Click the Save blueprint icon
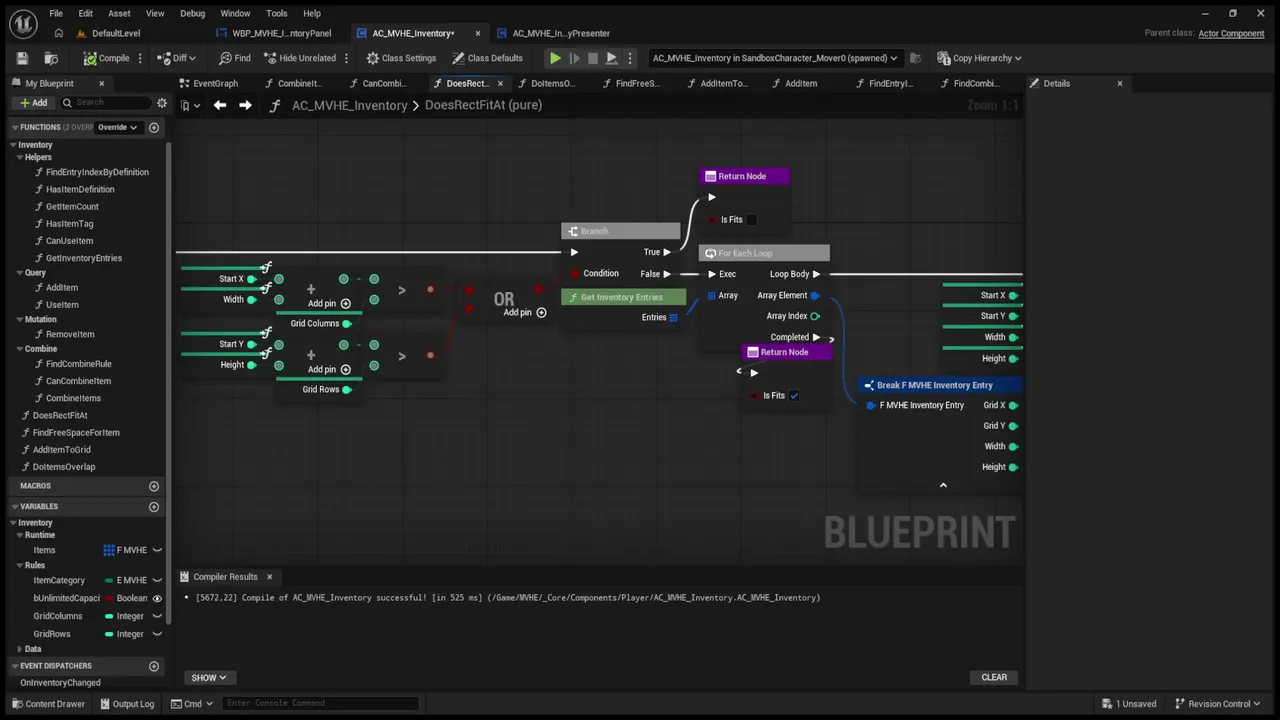The image size is (1280, 720). [23, 58]
